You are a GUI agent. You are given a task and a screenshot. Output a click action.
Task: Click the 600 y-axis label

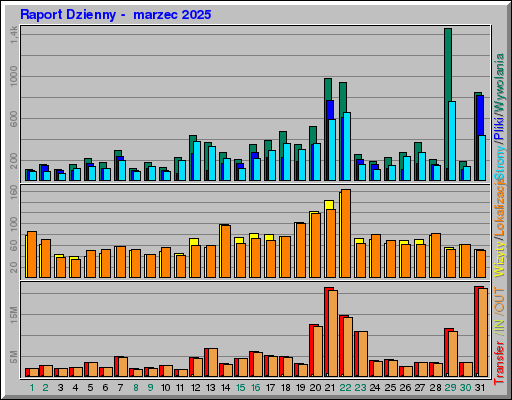(14, 119)
